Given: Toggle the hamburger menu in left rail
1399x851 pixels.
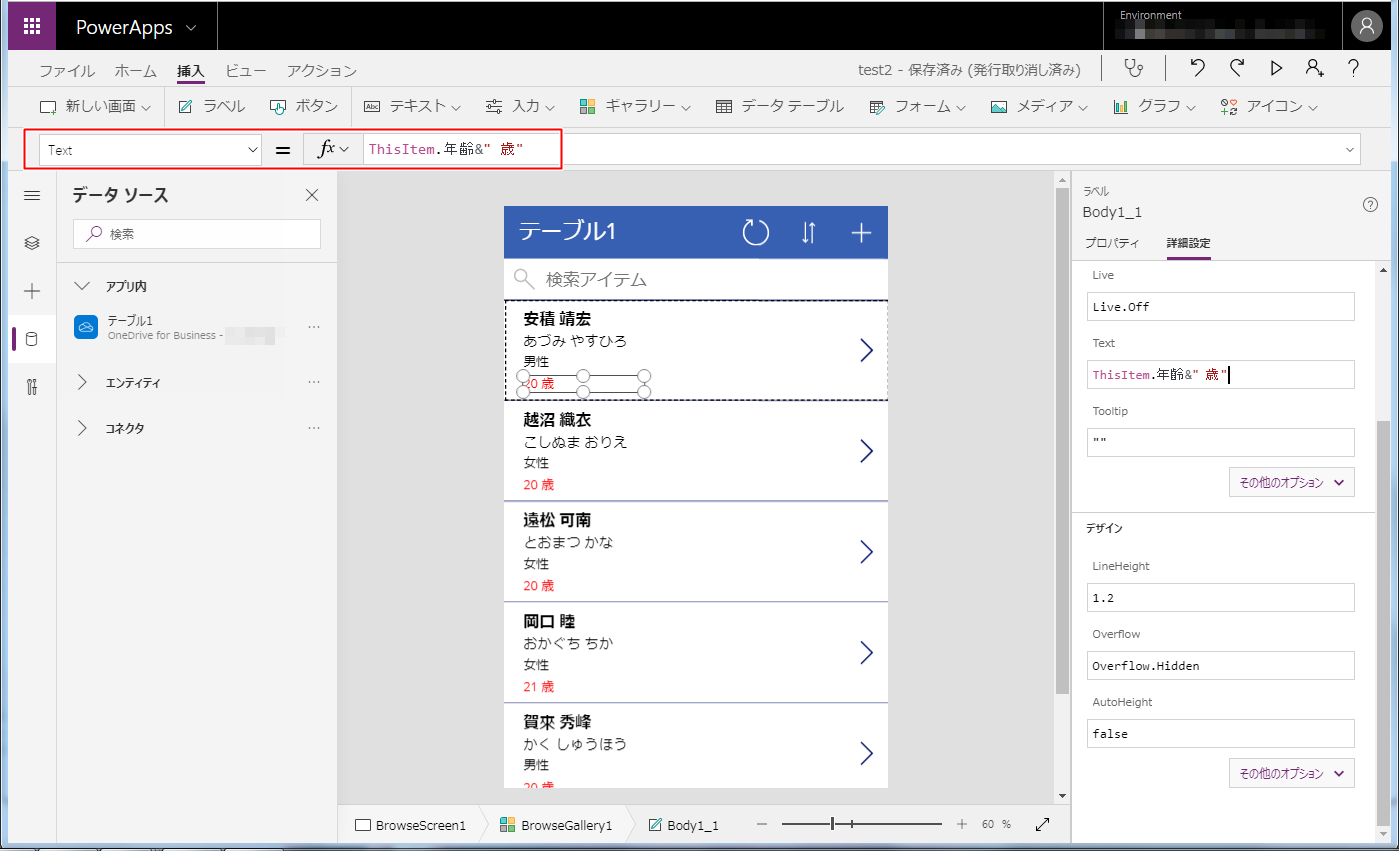Looking at the screenshot, I should coord(32,195).
